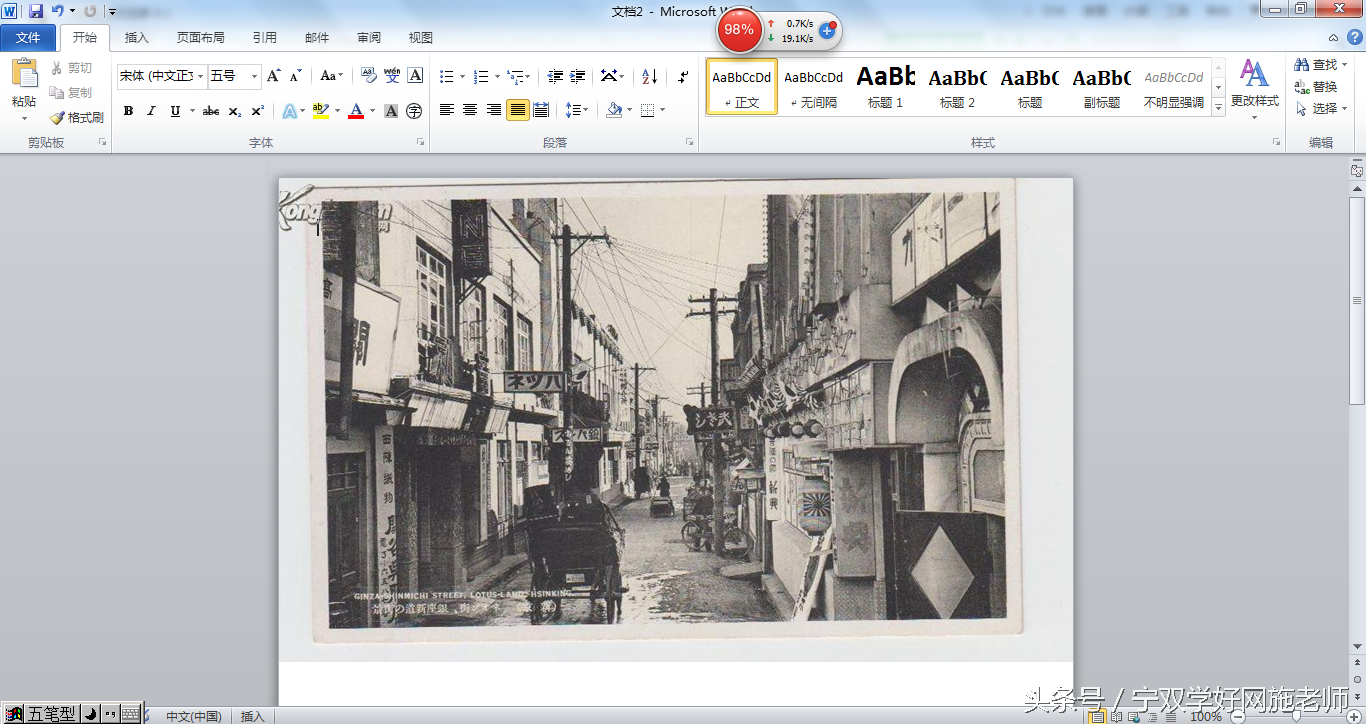
Task: Click the Sort A-Z icon
Action: click(x=649, y=76)
